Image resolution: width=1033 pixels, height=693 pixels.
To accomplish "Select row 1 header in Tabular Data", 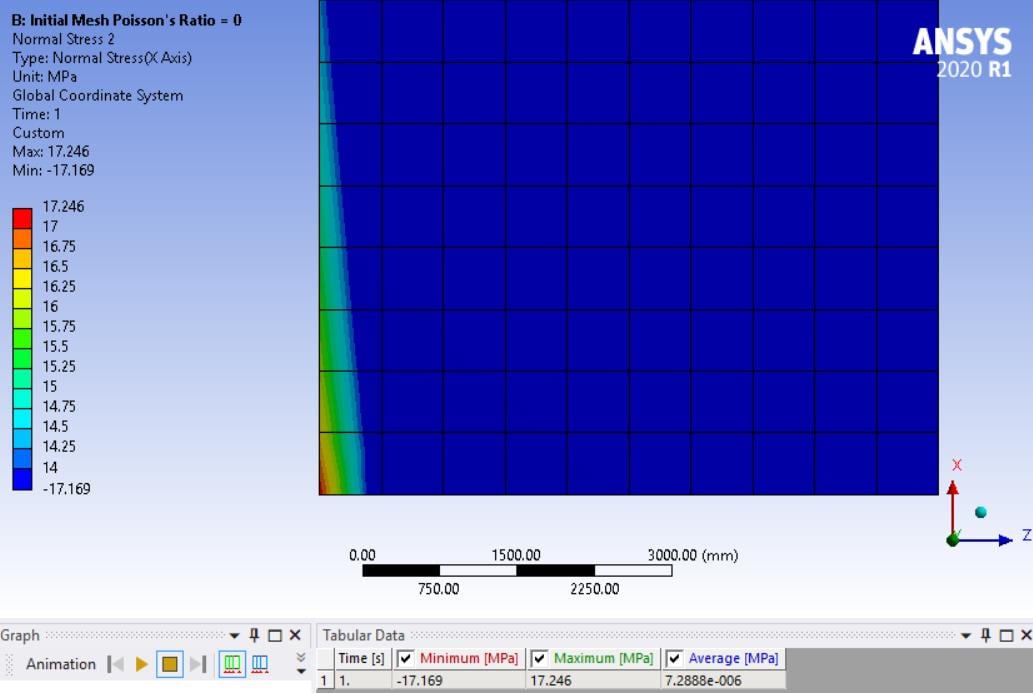I will click(x=324, y=680).
